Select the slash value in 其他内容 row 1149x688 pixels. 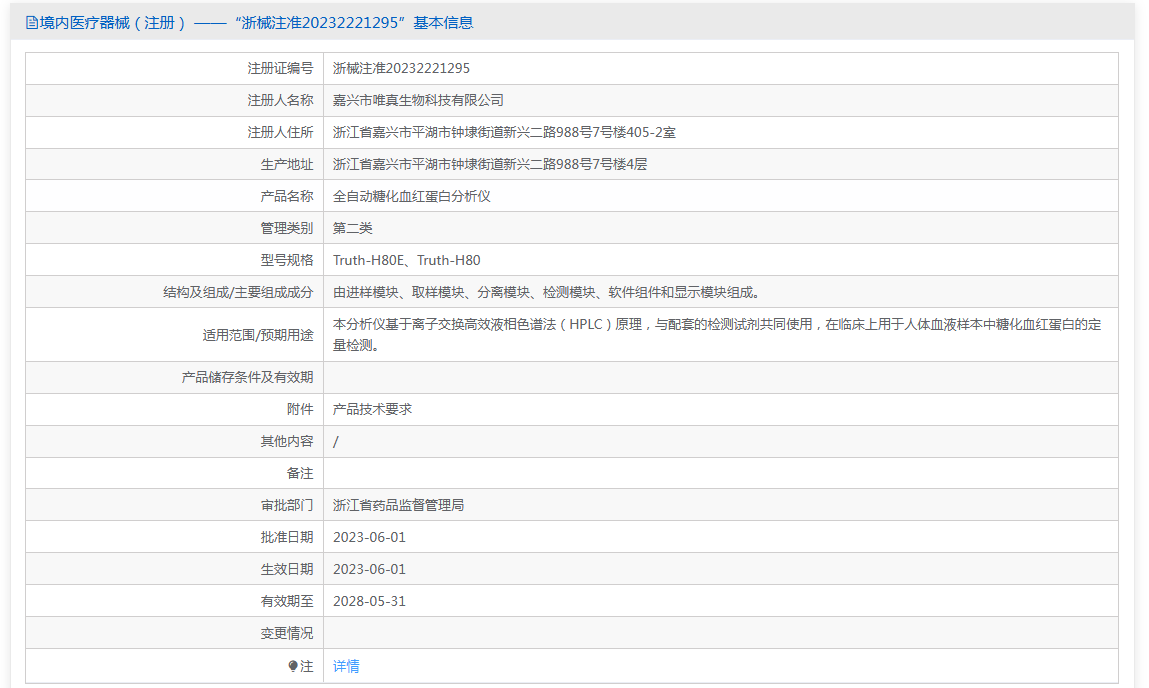(x=336, y=442)
